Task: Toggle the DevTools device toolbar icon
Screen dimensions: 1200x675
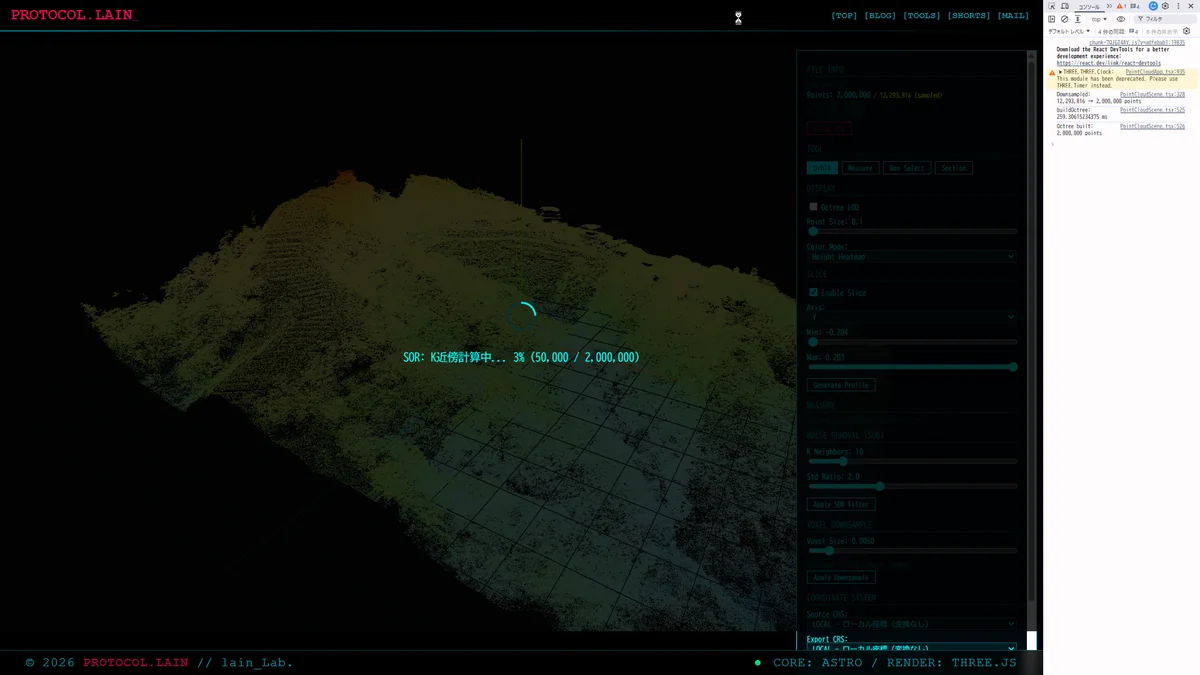Action: click(1065, 6)
